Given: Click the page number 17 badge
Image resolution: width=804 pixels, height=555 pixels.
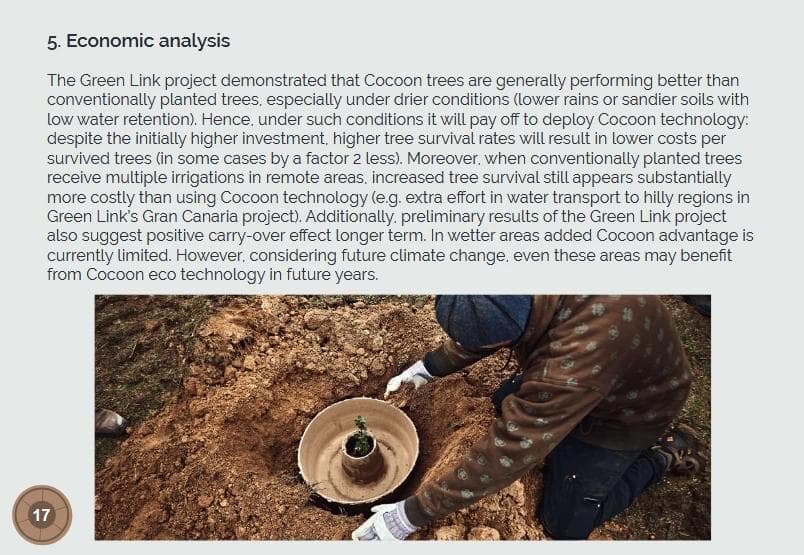Looking at the screenshot, I should 41,515.
